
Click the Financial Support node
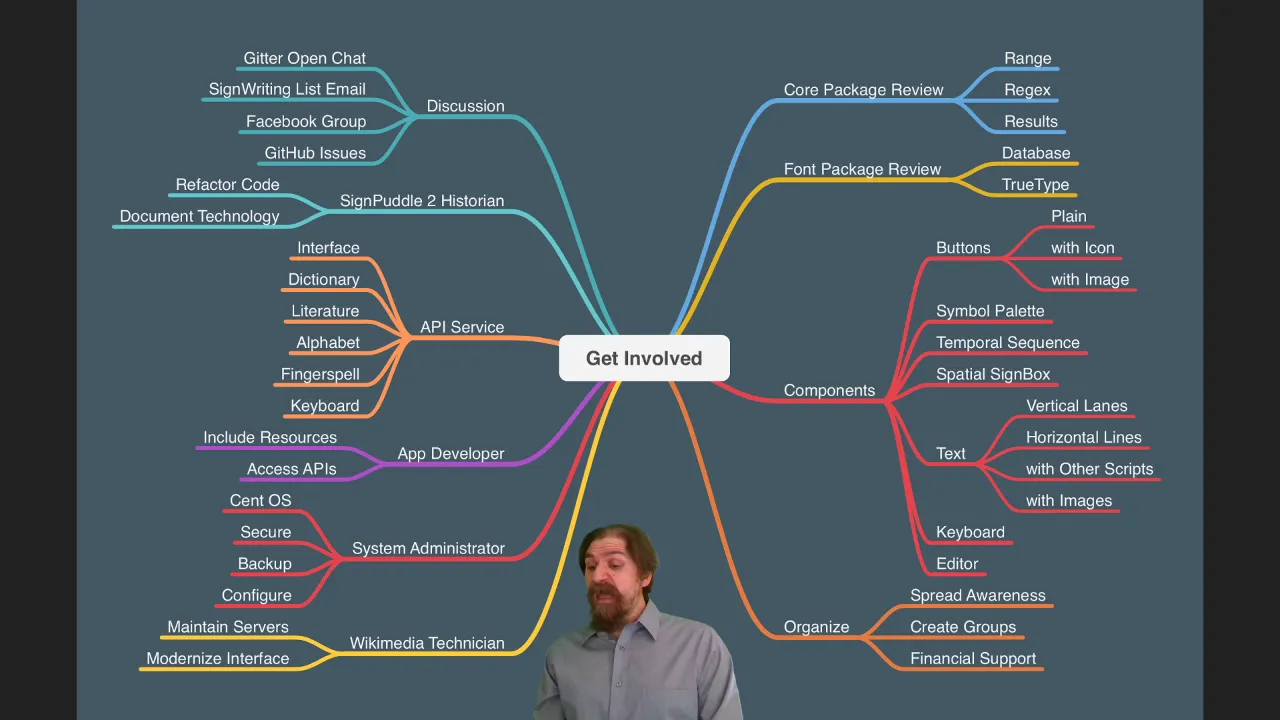[973, 659]
